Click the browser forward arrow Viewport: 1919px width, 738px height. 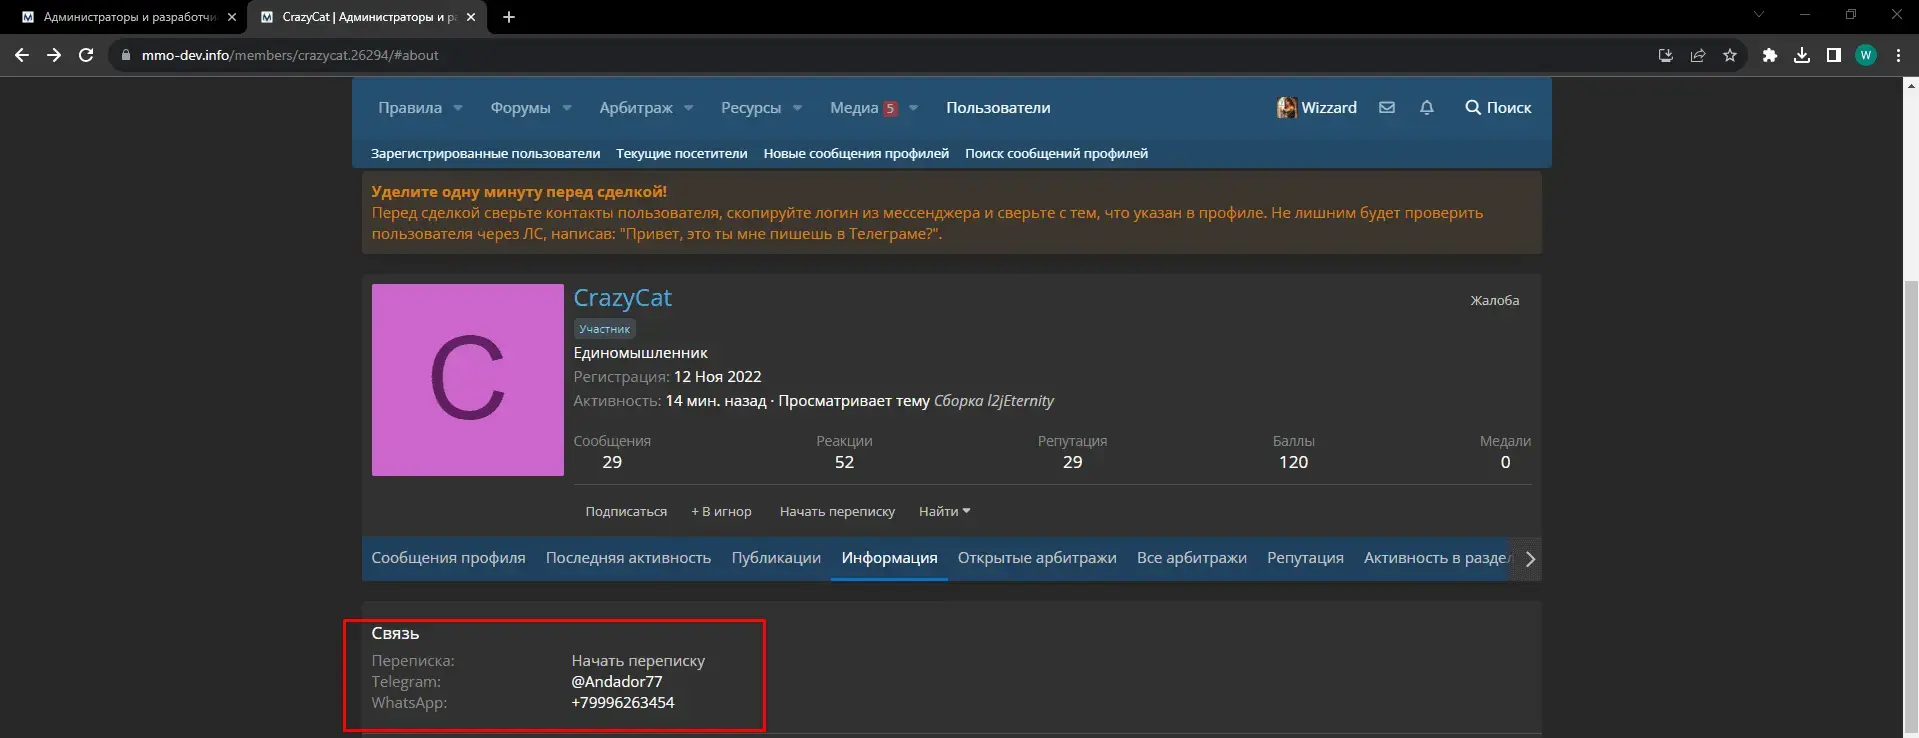pos(54,55)
